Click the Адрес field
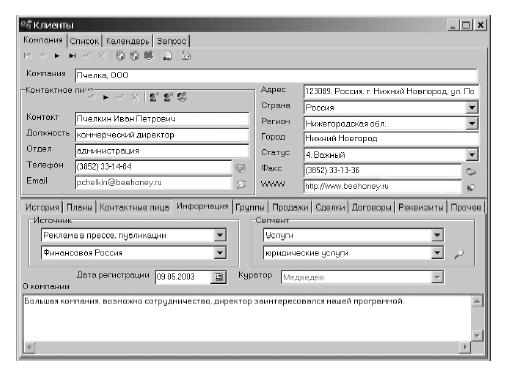 pyautogui.click(x=391, y=91)
